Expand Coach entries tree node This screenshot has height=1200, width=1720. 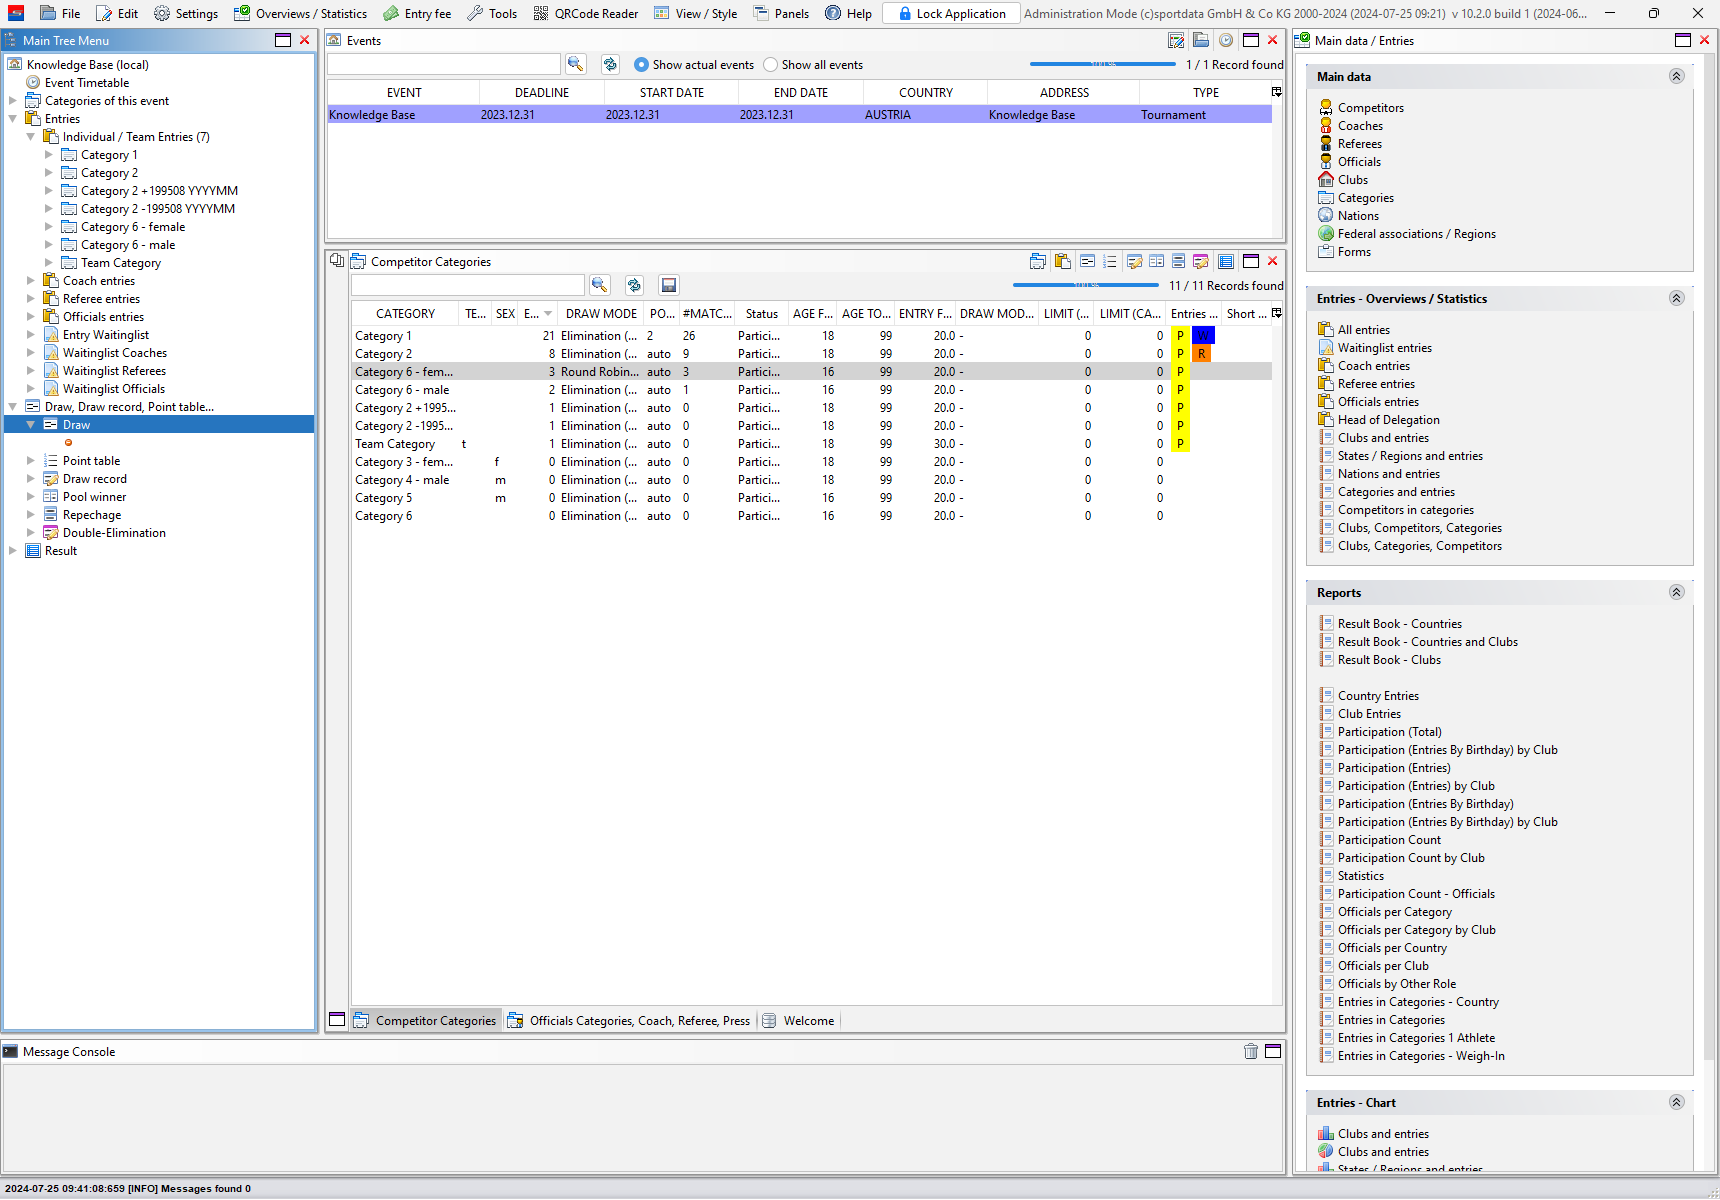pos(31,281)
